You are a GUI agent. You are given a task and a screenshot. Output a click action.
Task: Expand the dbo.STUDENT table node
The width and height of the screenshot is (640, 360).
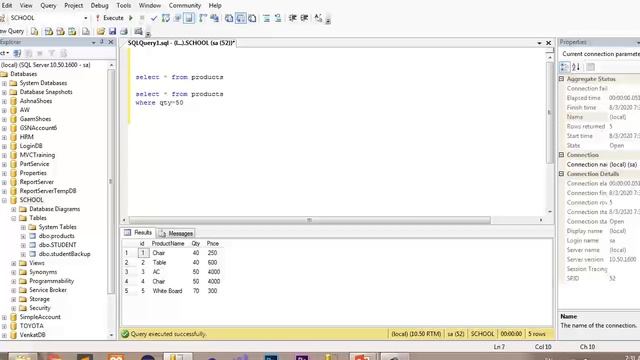23,245
